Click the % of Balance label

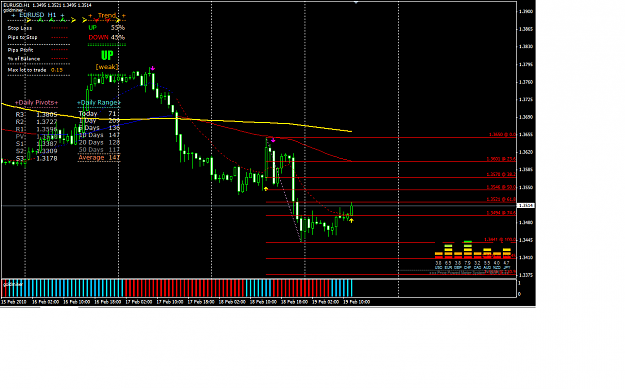pyautogui.click(x=24, y=59)
